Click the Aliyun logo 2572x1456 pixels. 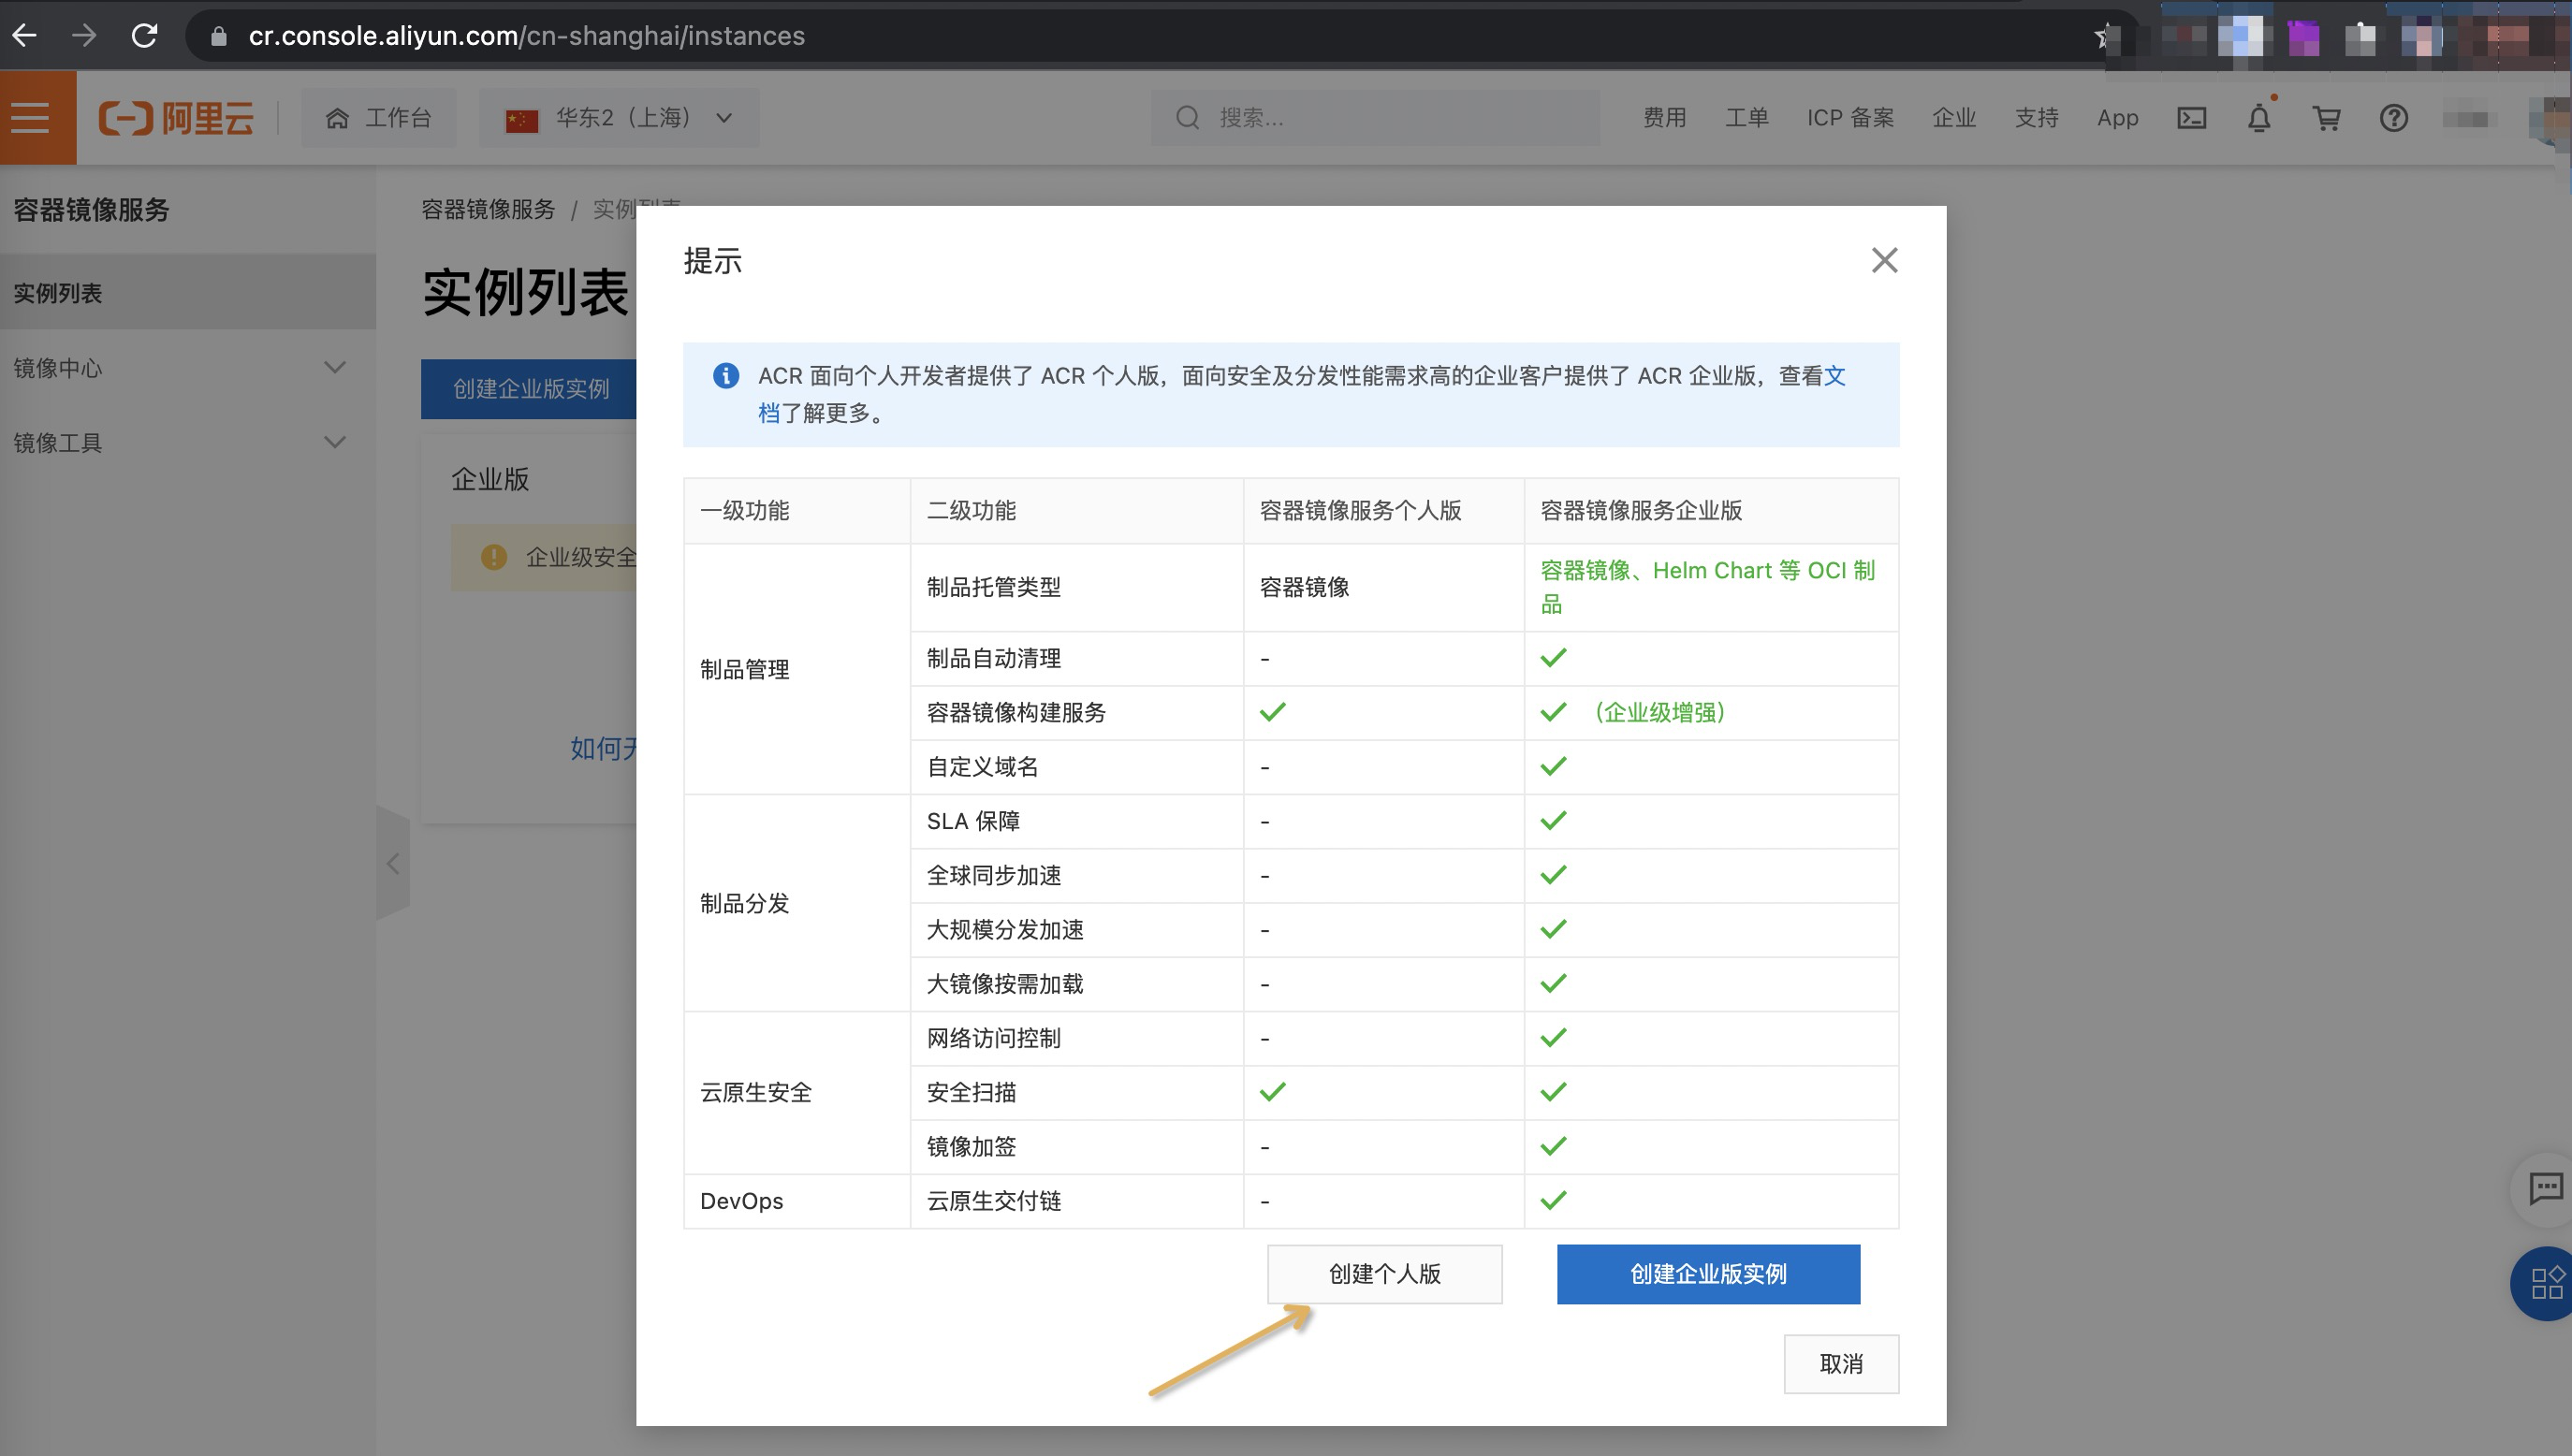pos(175,117)
